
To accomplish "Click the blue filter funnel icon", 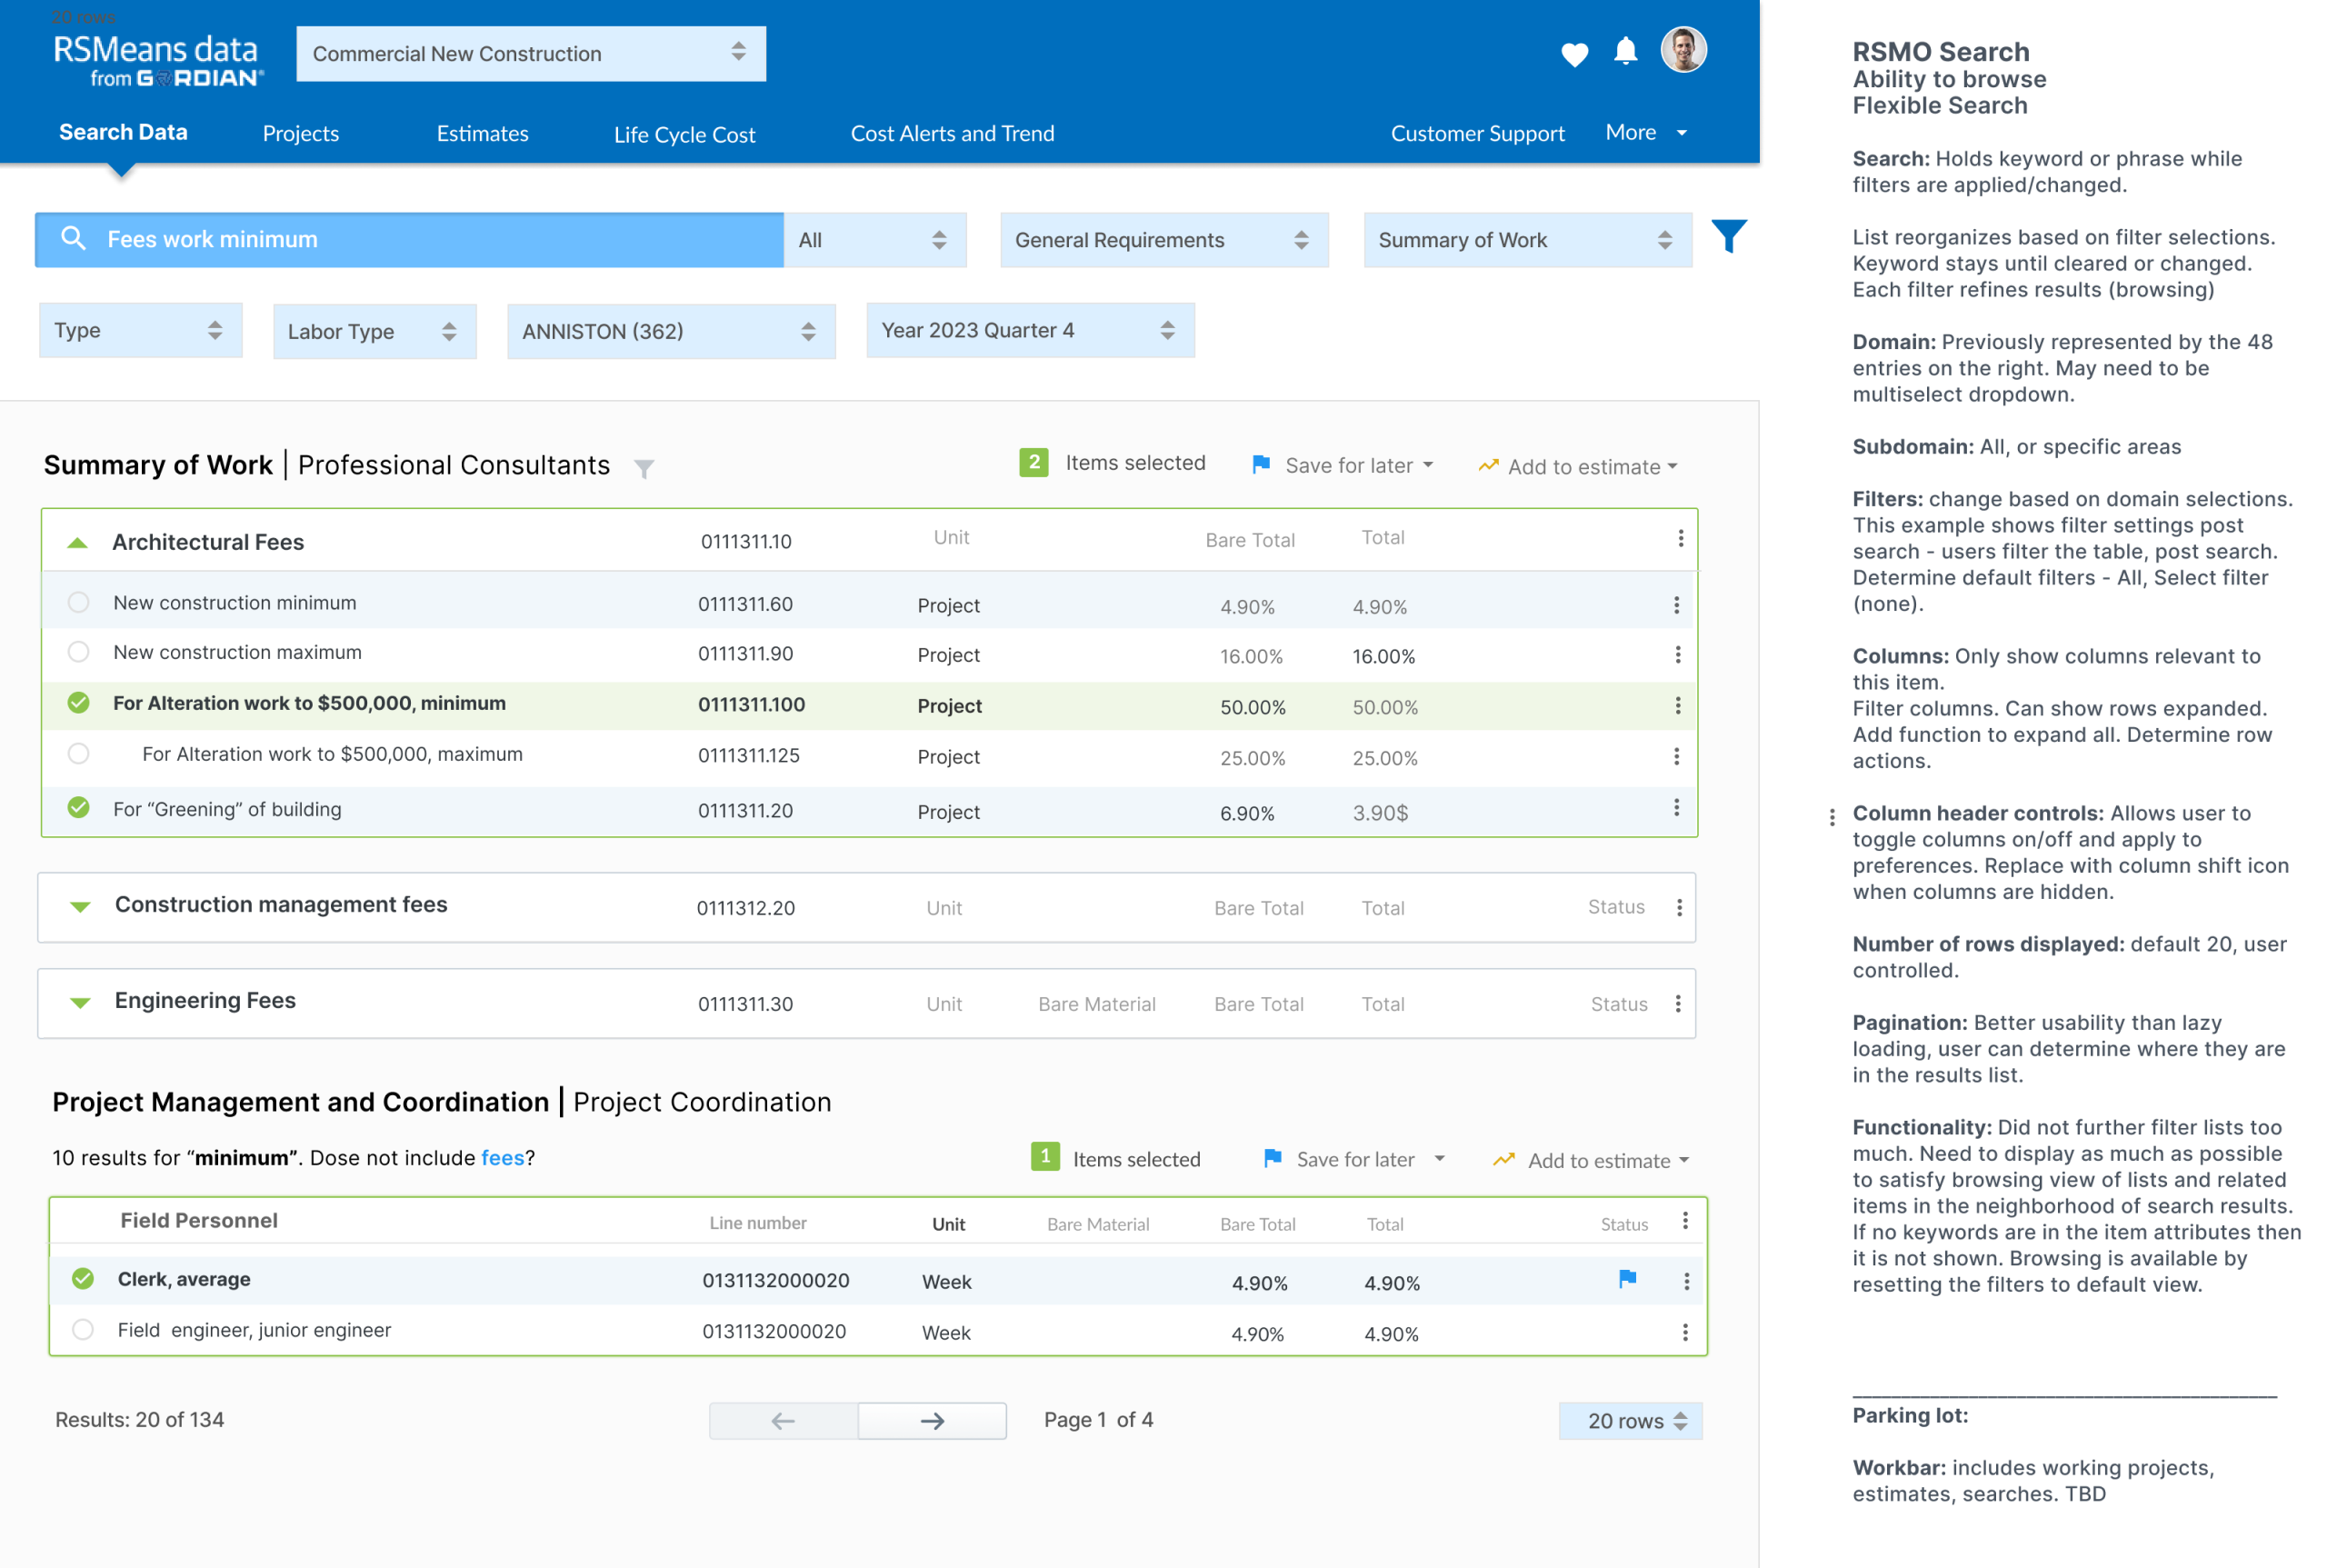I will 1728,237.
